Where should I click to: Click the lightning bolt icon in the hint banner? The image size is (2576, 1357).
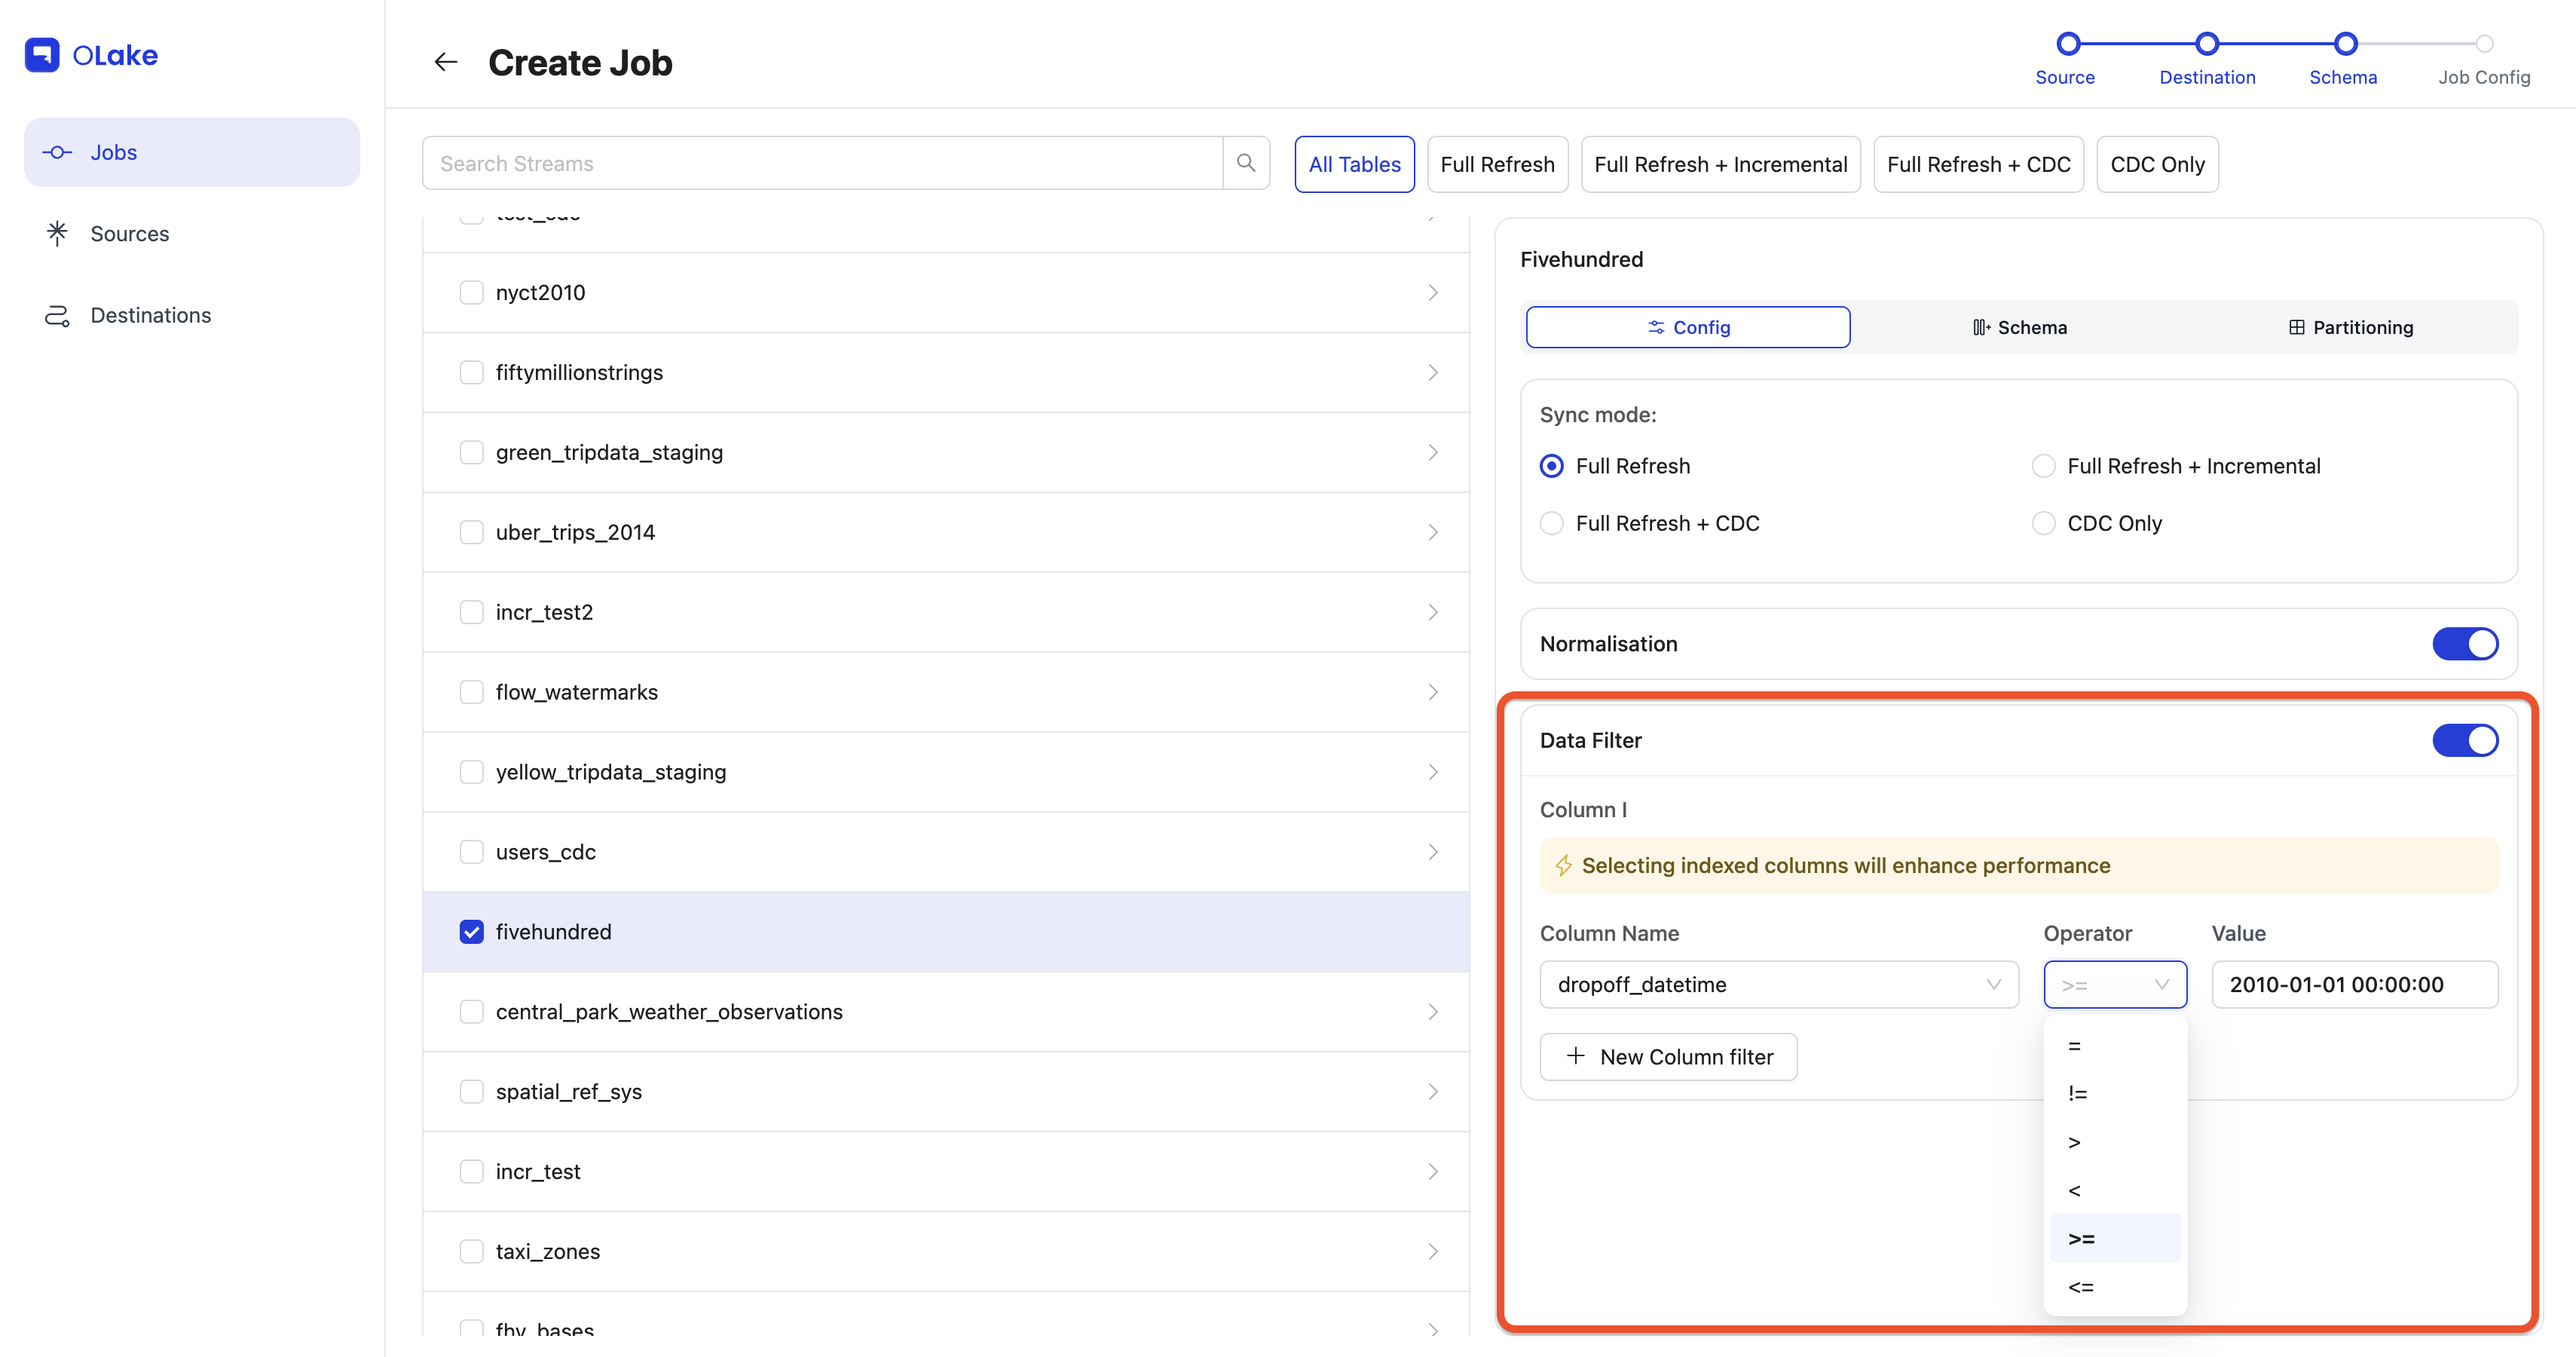(x=1564, y=865)
